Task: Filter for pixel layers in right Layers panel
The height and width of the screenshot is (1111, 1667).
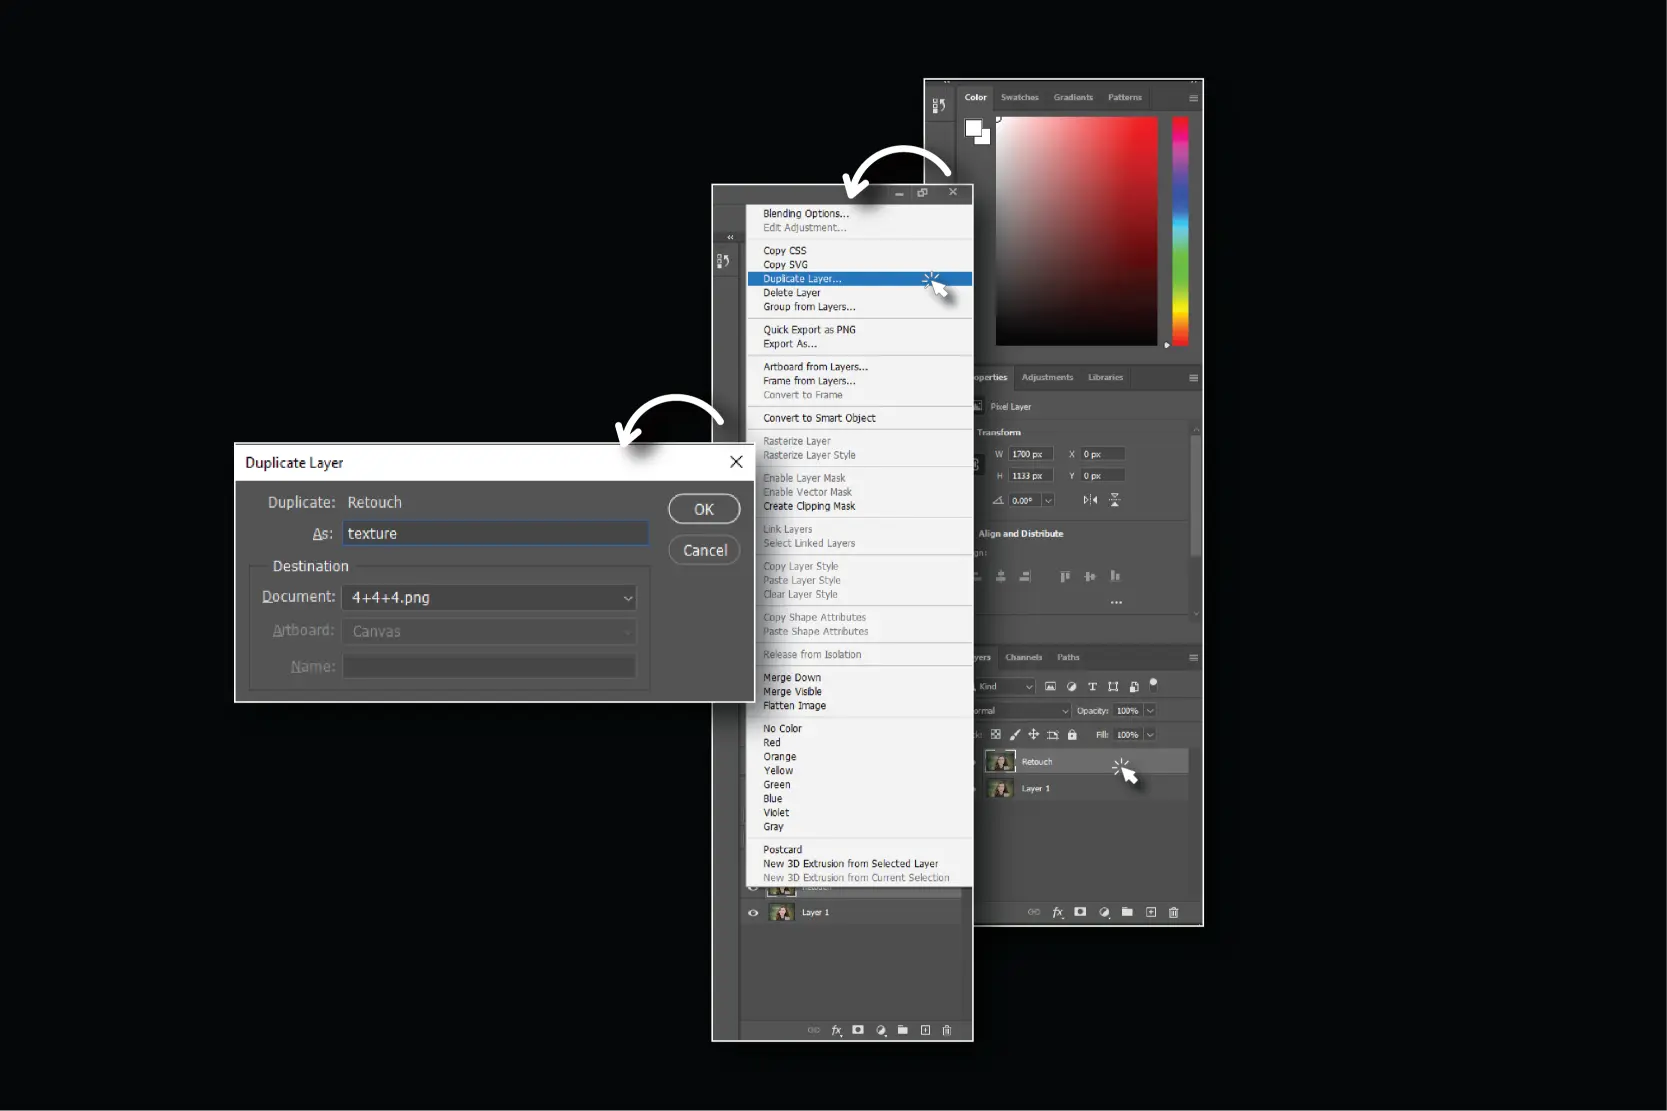Action: 1050,687
